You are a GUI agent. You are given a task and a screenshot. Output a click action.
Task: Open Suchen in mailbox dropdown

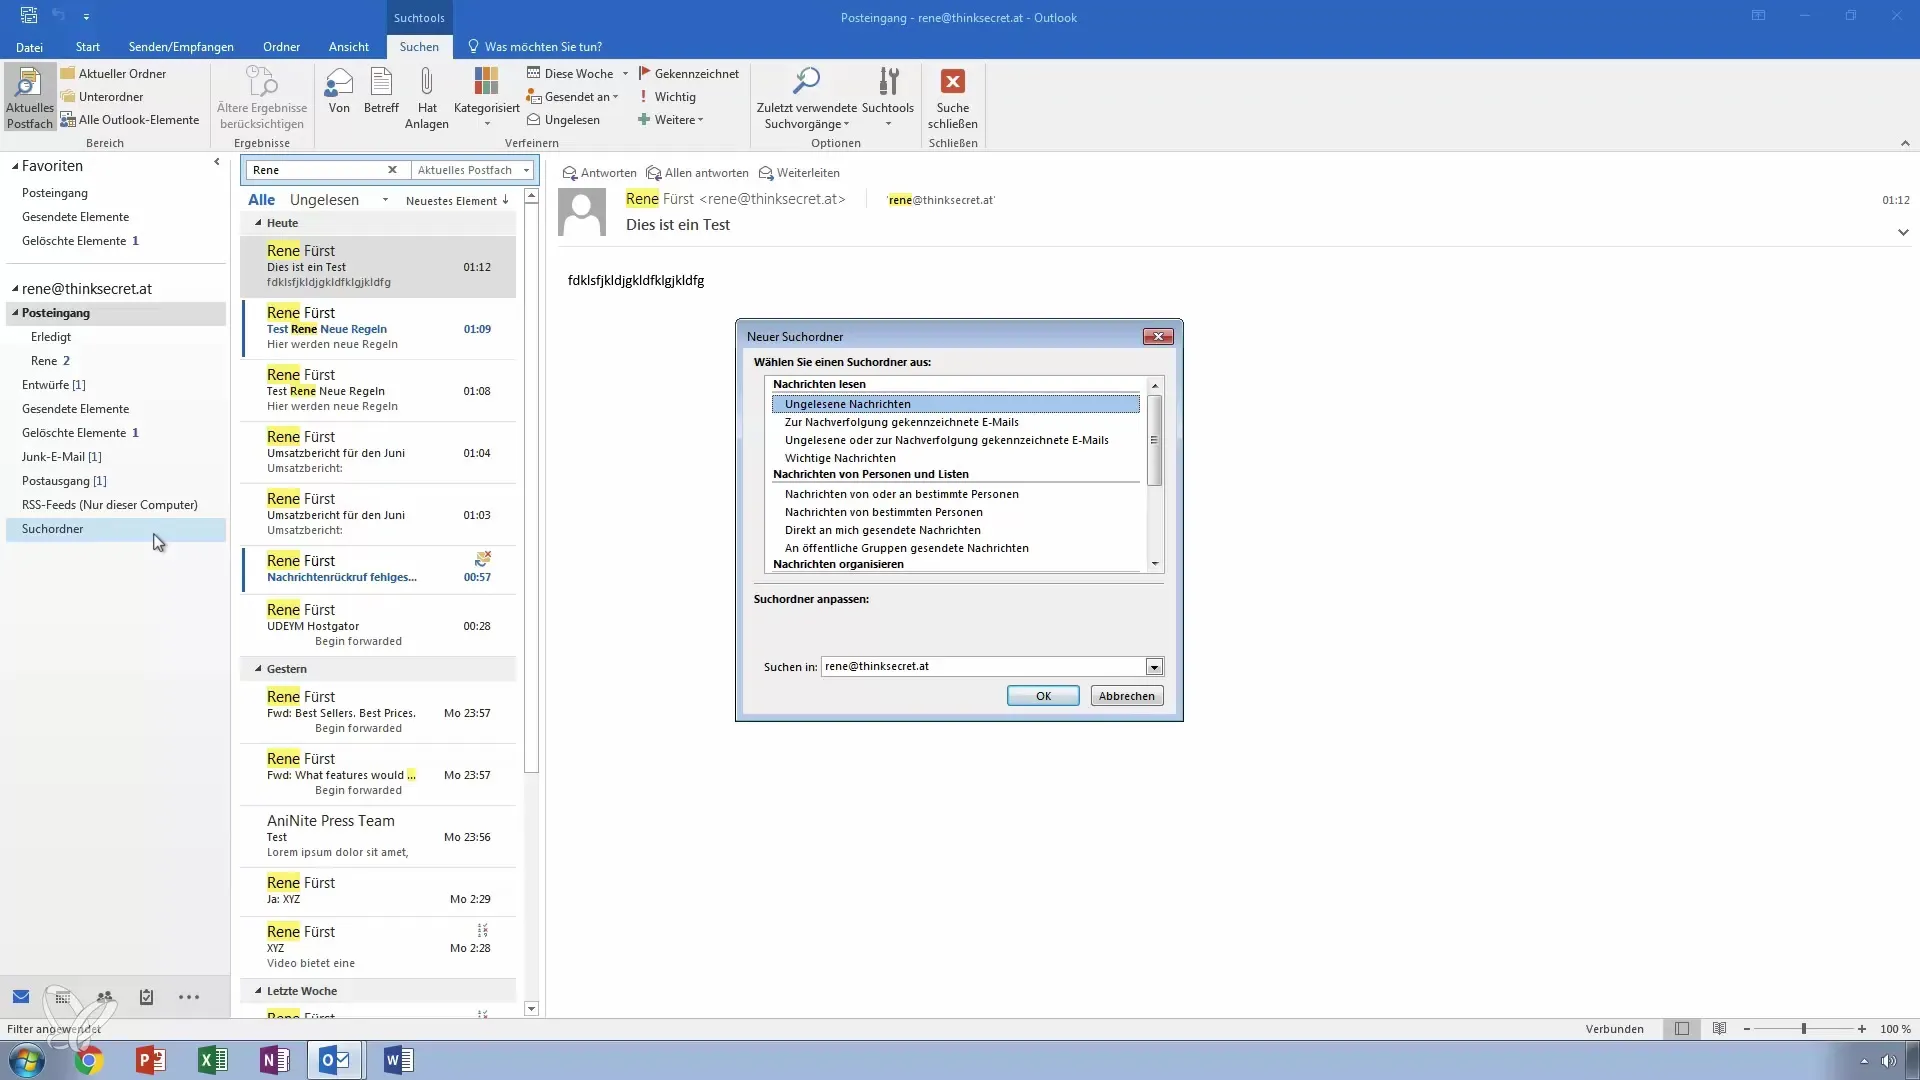click(1154, 667)
